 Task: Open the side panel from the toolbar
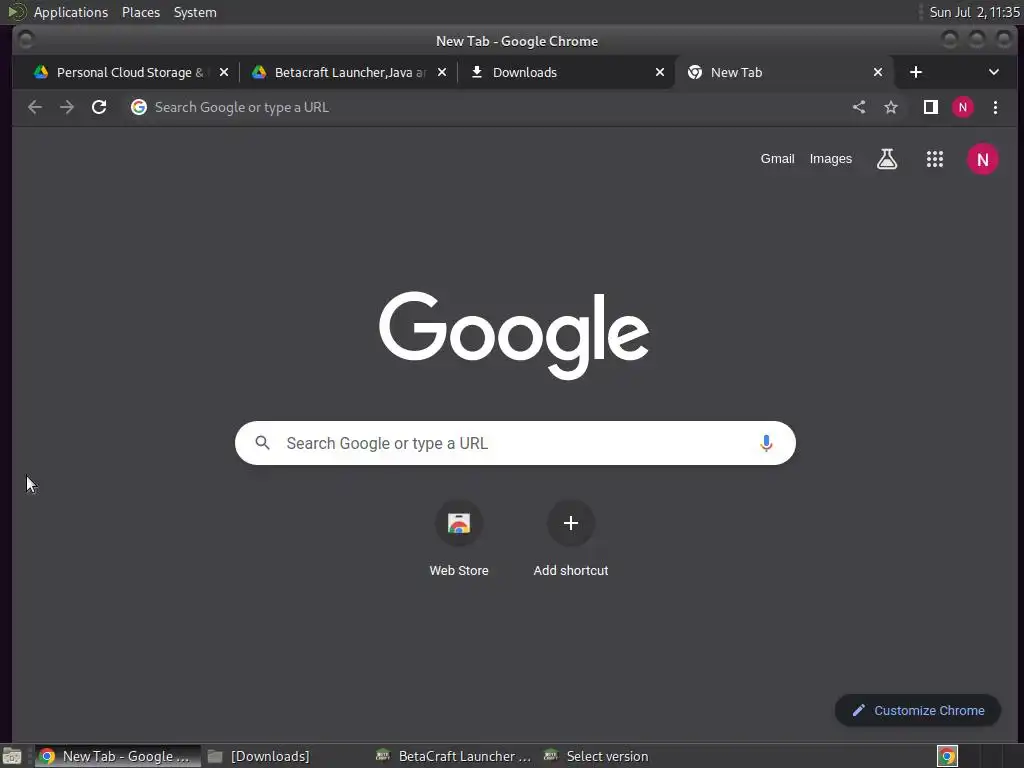click(x=931, y=107)
